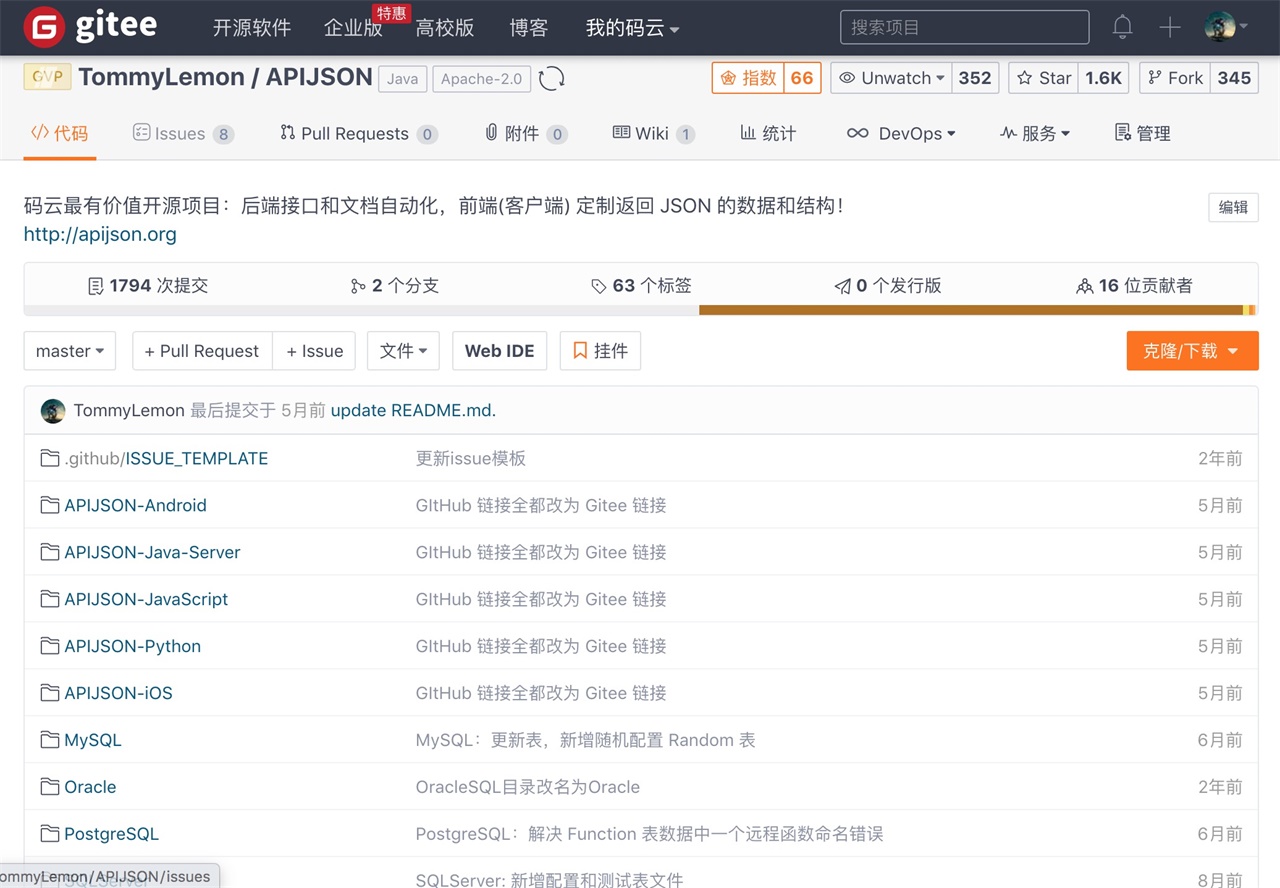Open the ISSUE_TEMPLATE folder link
This screenshot has height=888, width=1280.
197,458
